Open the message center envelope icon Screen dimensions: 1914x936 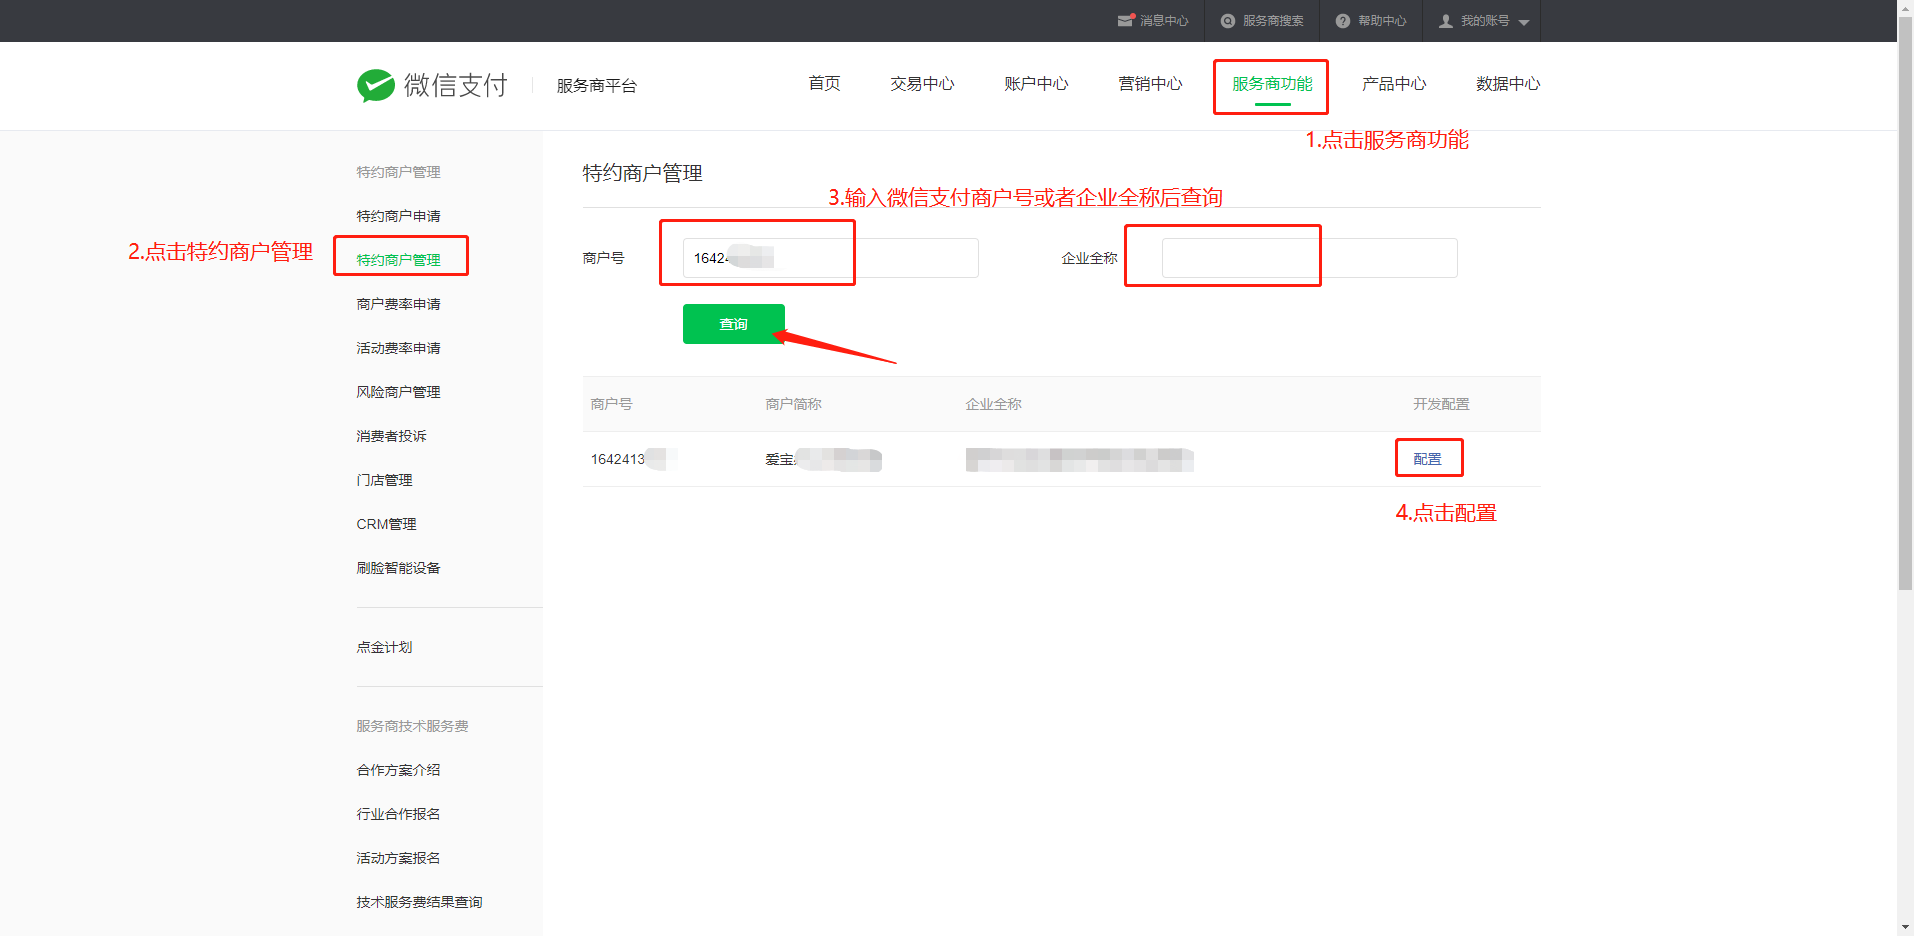point(1126,20)
